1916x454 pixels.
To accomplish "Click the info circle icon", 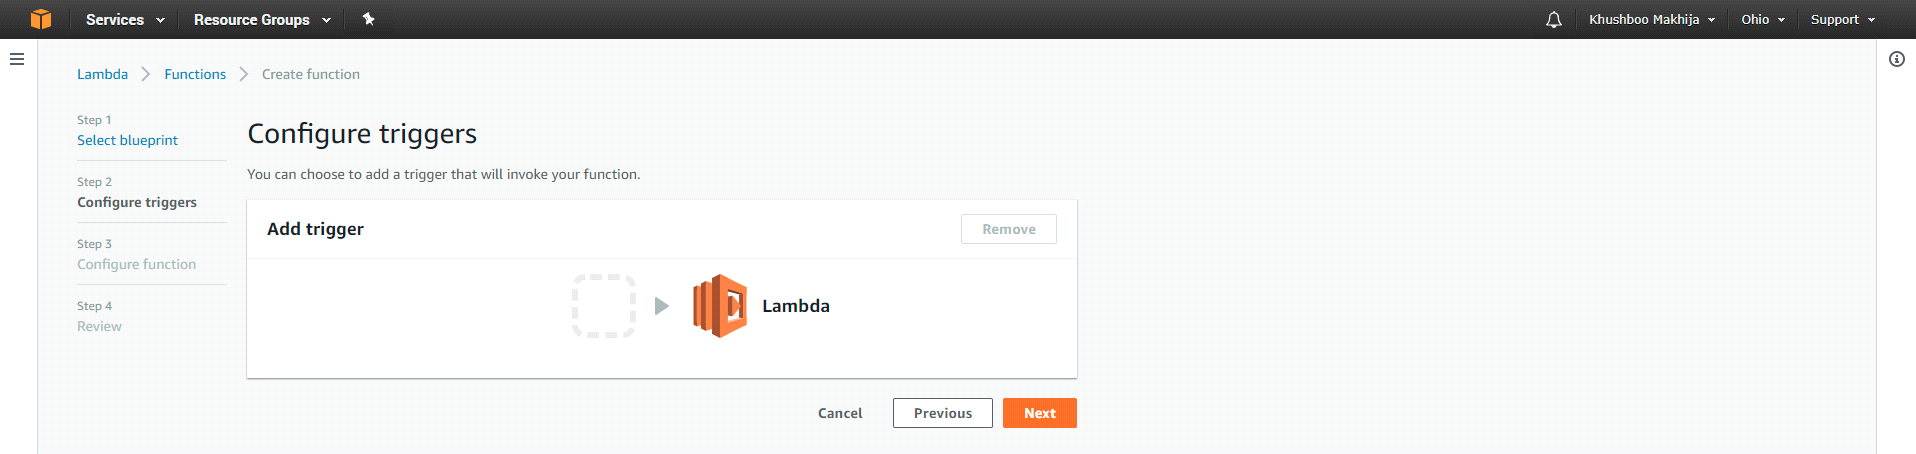I will pyautogui.click(x=1897, y=59).
